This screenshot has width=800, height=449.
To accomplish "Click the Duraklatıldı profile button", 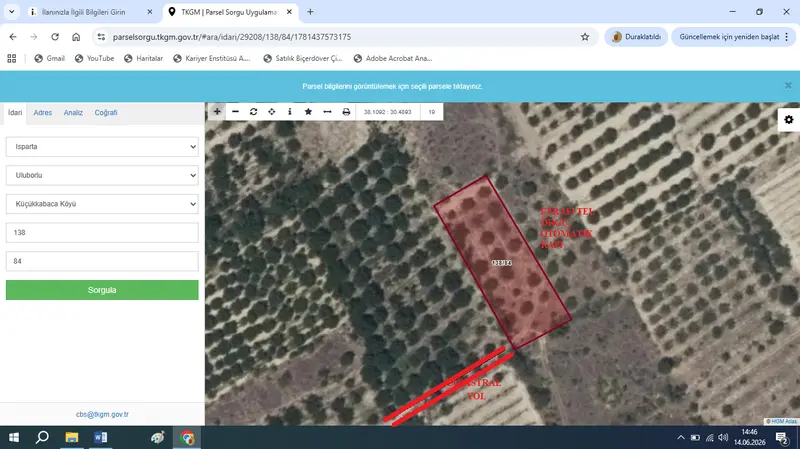I will tap(636, 37).
